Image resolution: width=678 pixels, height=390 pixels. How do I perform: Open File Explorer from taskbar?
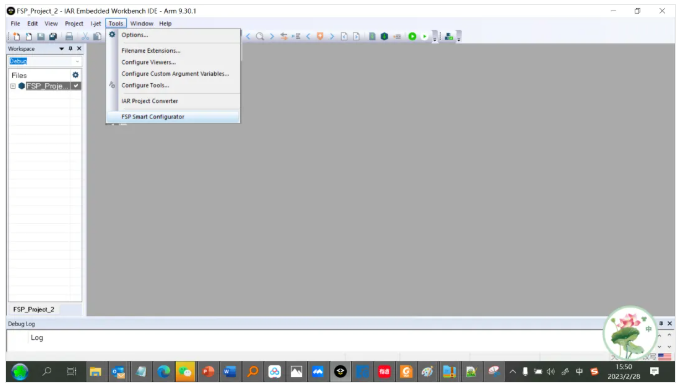click(x=95, y=371)
